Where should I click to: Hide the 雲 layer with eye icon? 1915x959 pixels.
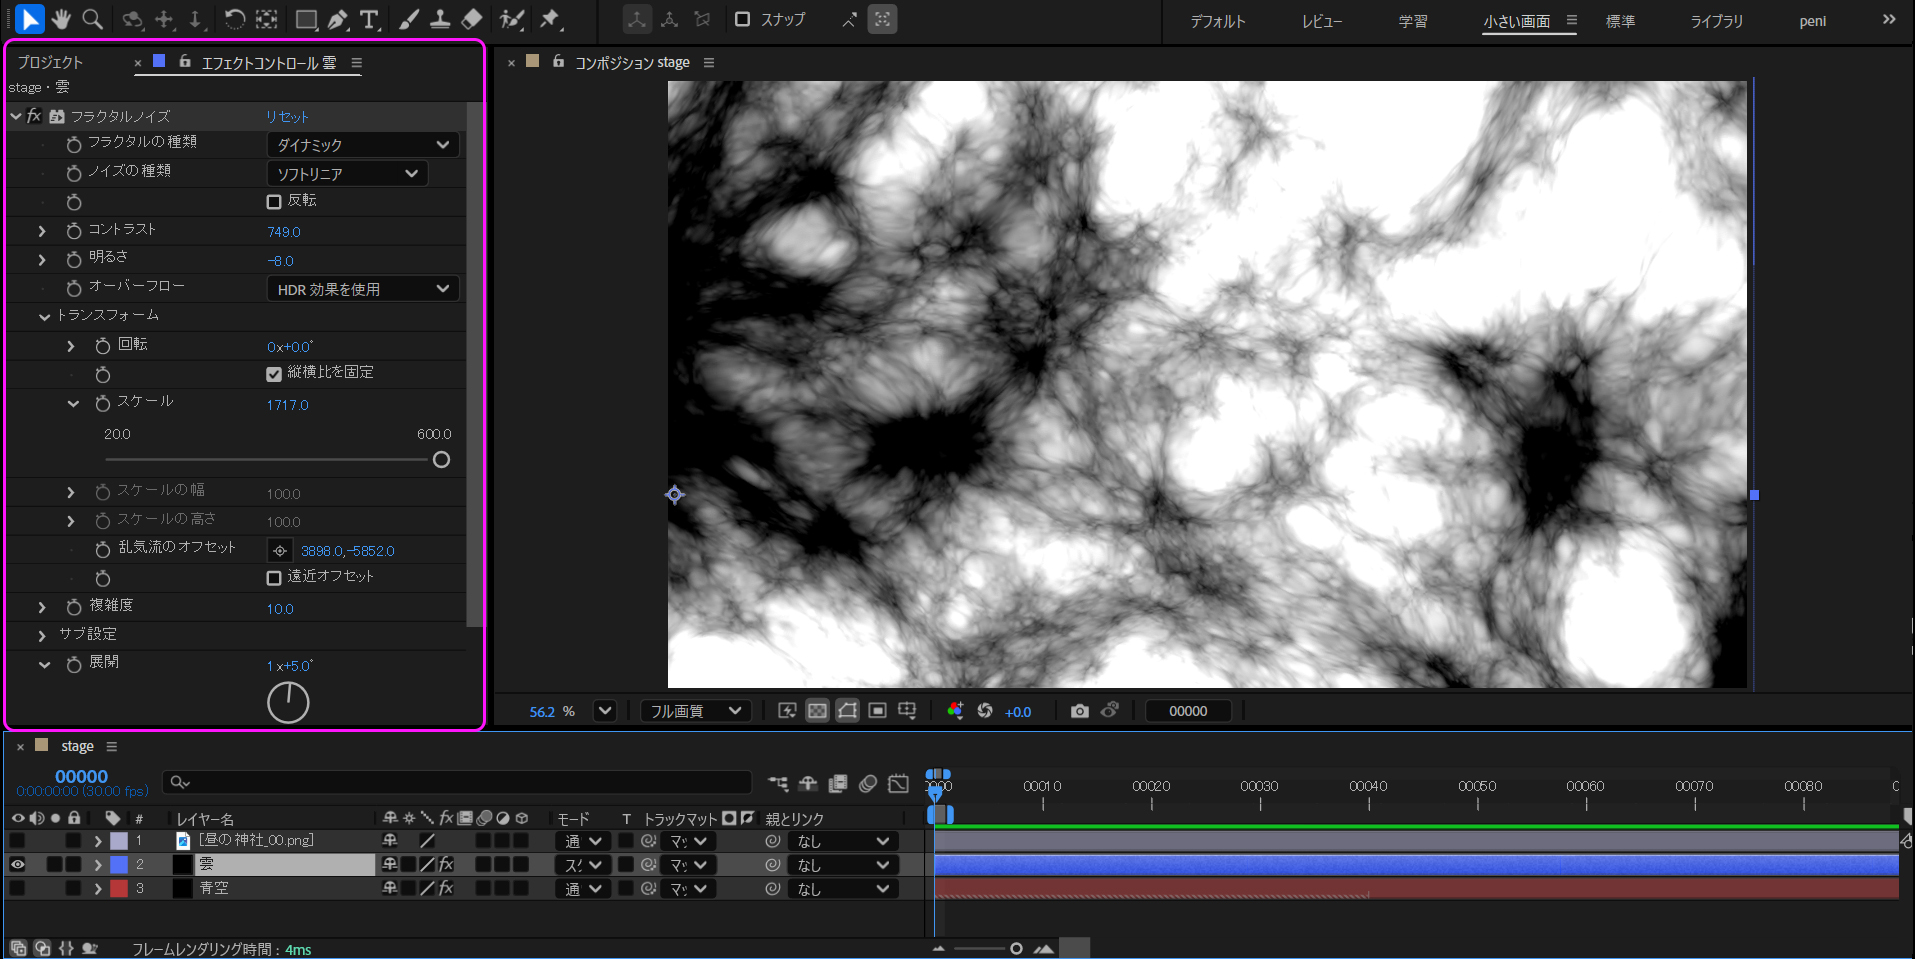click(x=18, y=865)
